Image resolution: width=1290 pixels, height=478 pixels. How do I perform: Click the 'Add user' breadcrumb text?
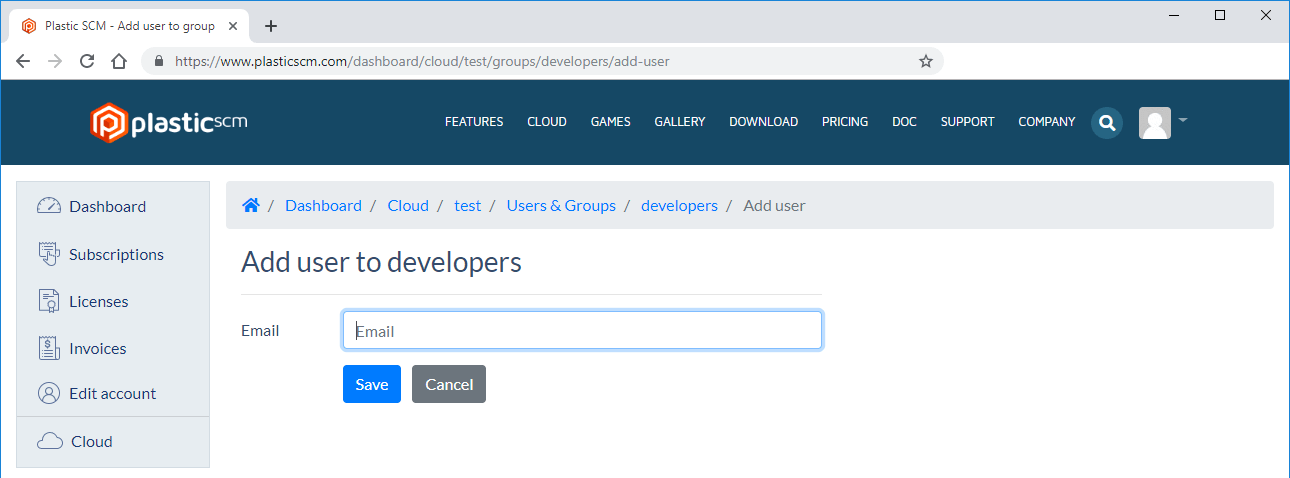774,205
